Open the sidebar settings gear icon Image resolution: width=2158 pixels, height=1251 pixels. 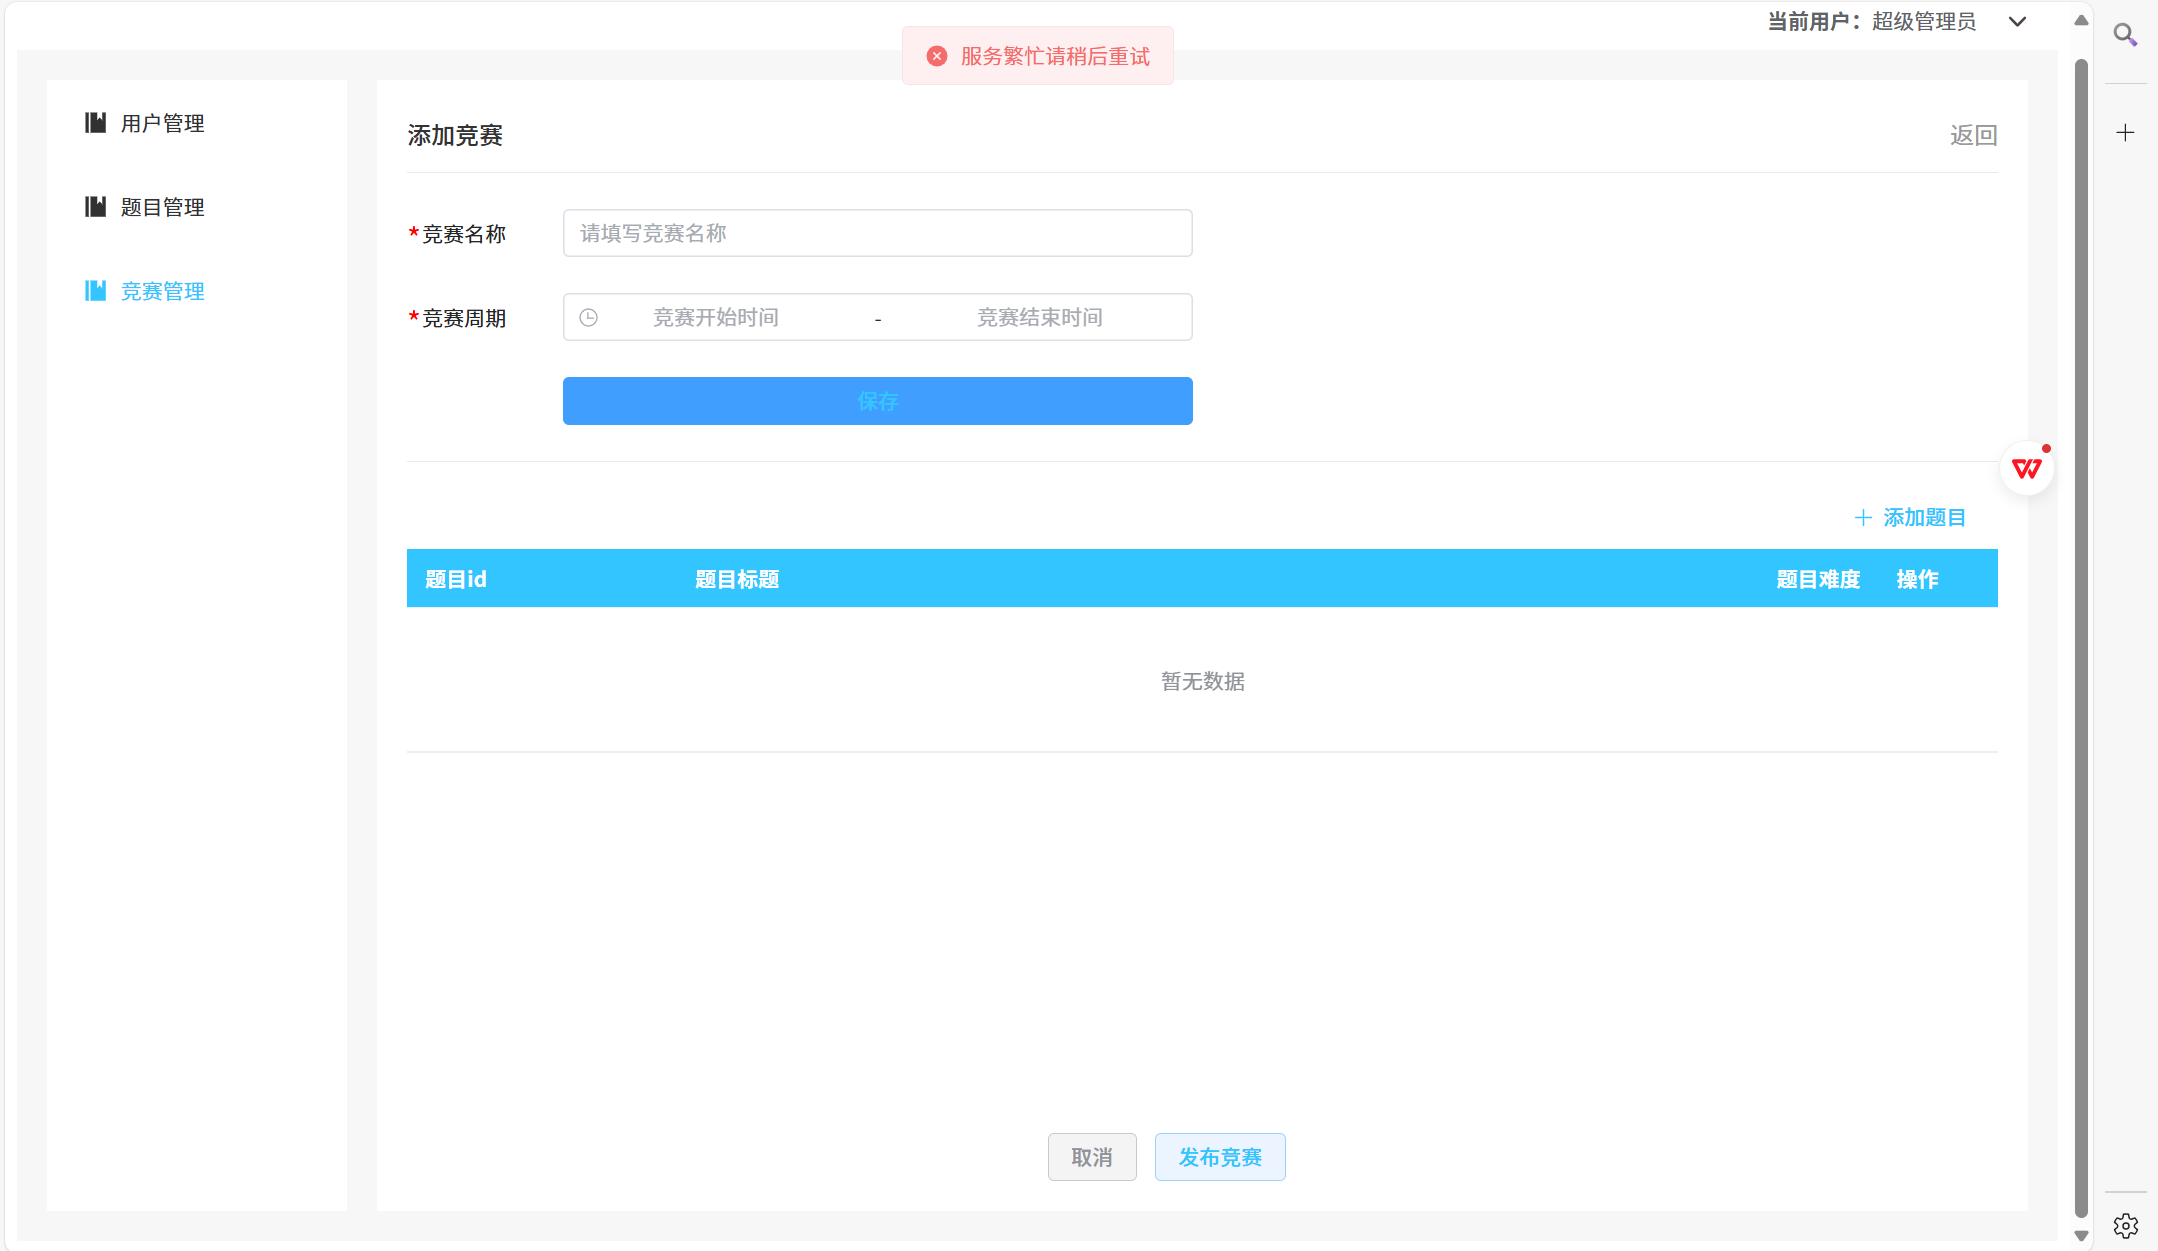[x=2125, y=1225]
